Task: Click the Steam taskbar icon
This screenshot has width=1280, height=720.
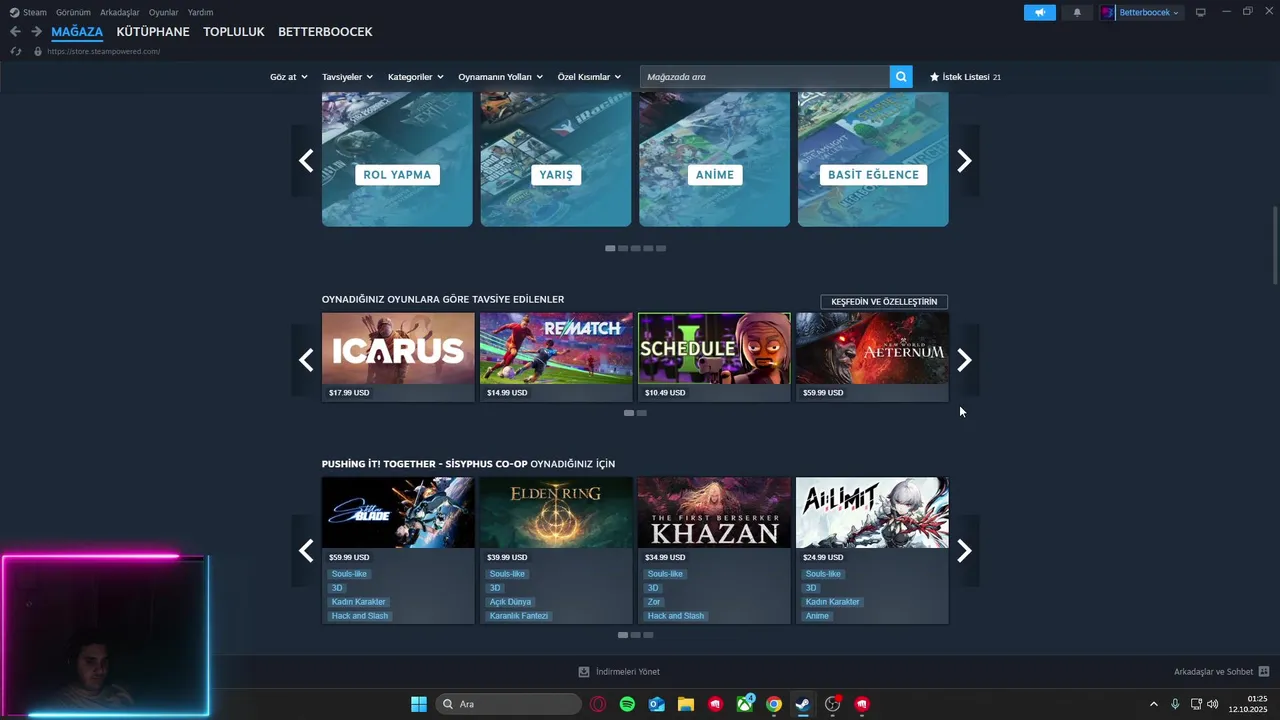Action: pyautogui.click(x=803, y=704)
